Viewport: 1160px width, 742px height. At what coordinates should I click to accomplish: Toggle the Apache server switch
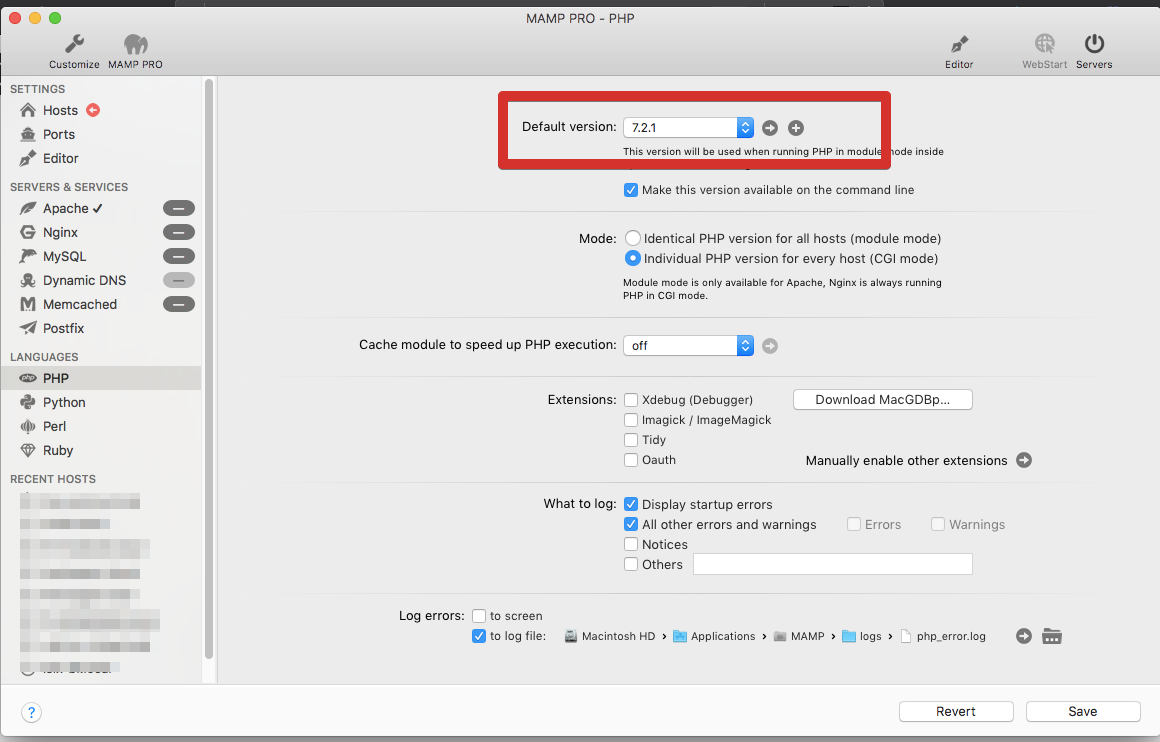[x=179, y=209]
